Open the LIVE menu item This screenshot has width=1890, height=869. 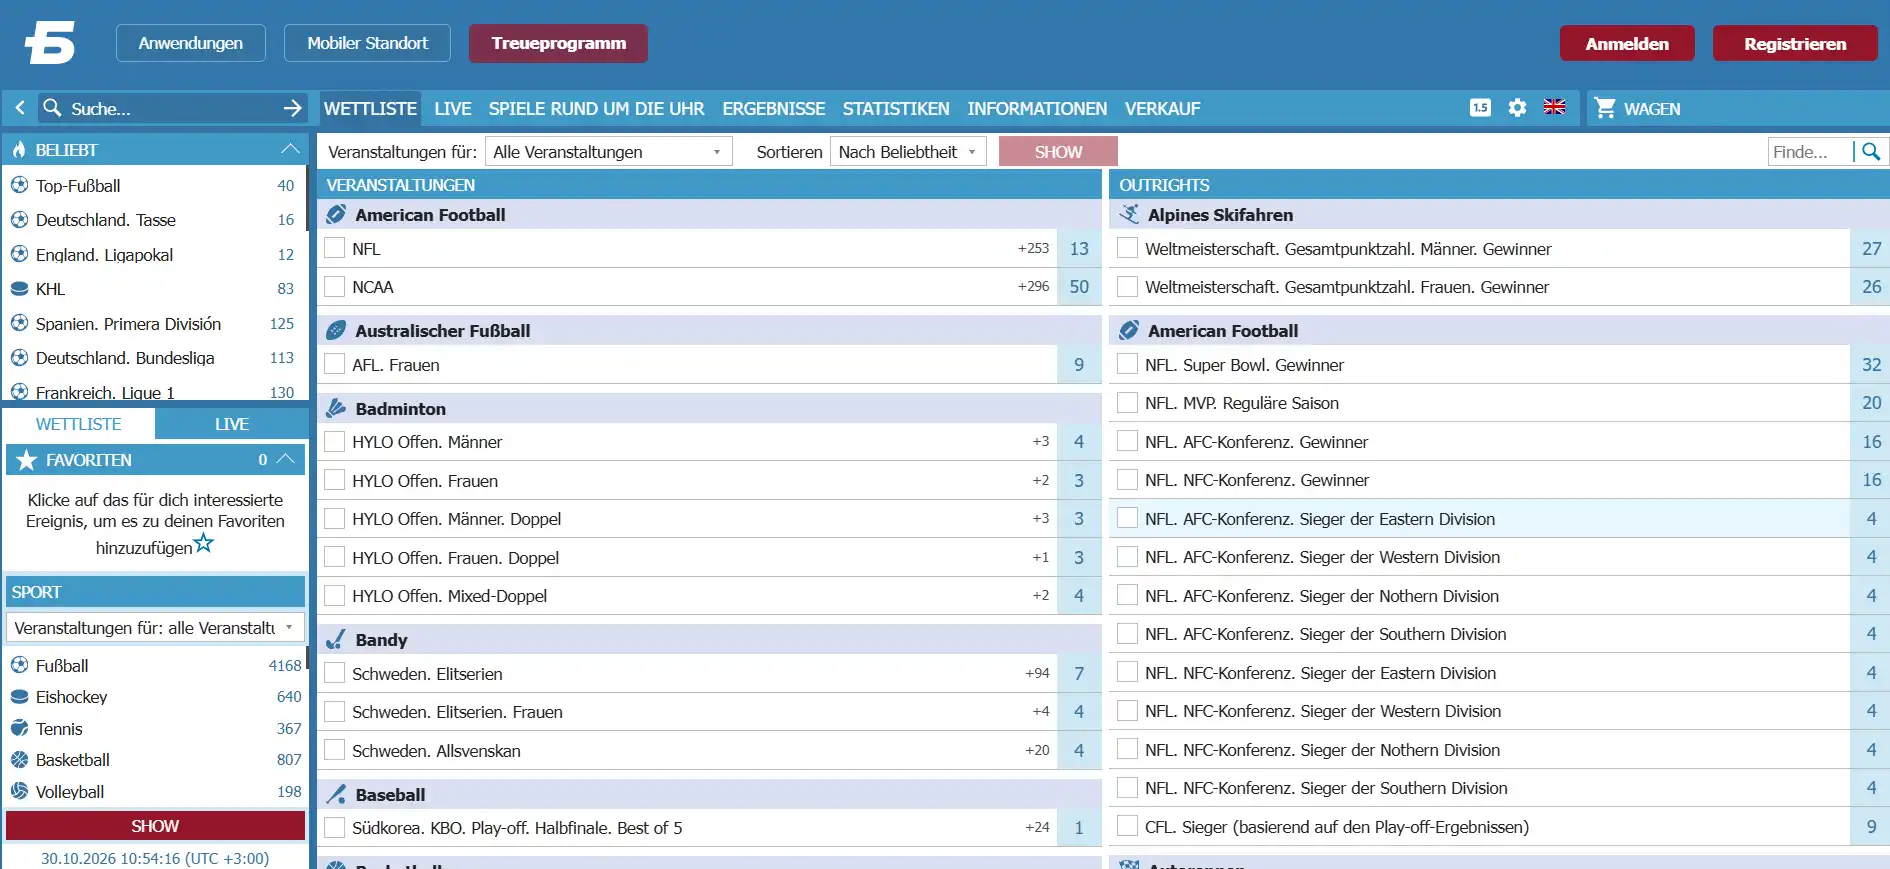tap(453, 108)
